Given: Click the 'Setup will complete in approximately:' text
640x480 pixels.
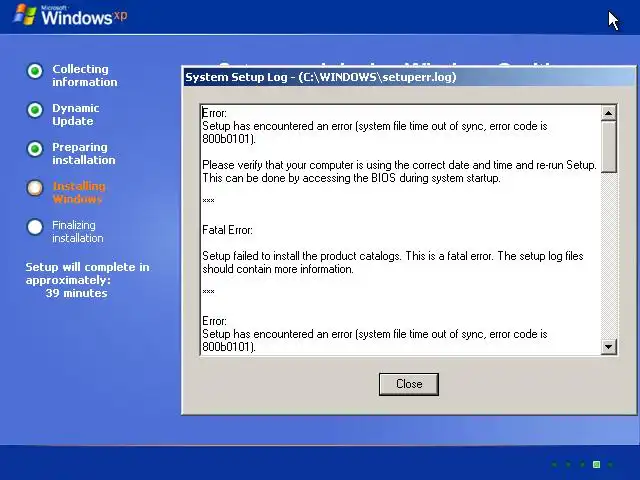Looking at the screenshot, I should pyautogui.click(x=87, y=273).
